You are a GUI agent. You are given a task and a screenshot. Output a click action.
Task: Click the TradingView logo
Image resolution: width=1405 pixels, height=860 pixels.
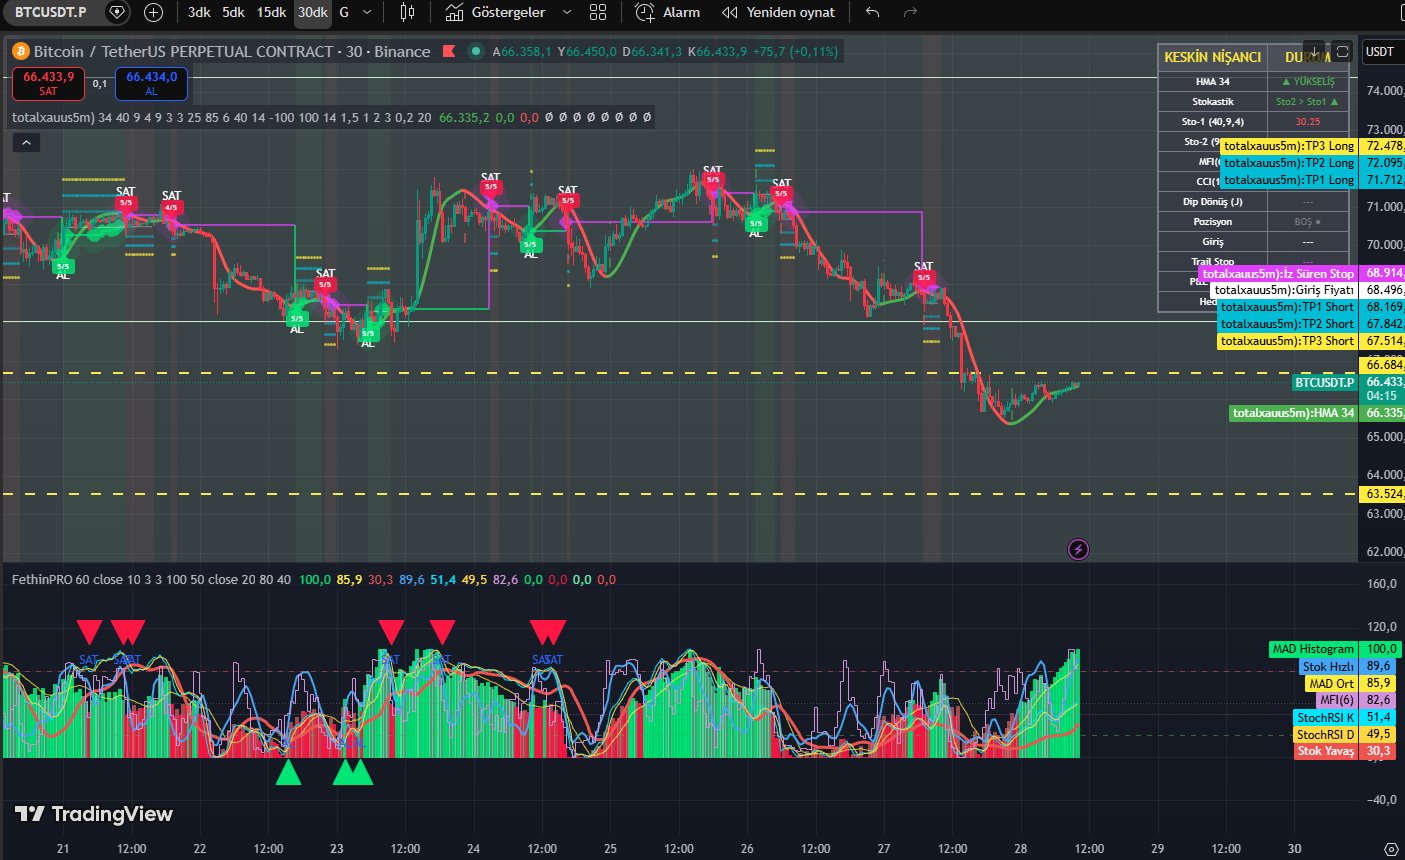pyautogui.click(x=94, y=814)
